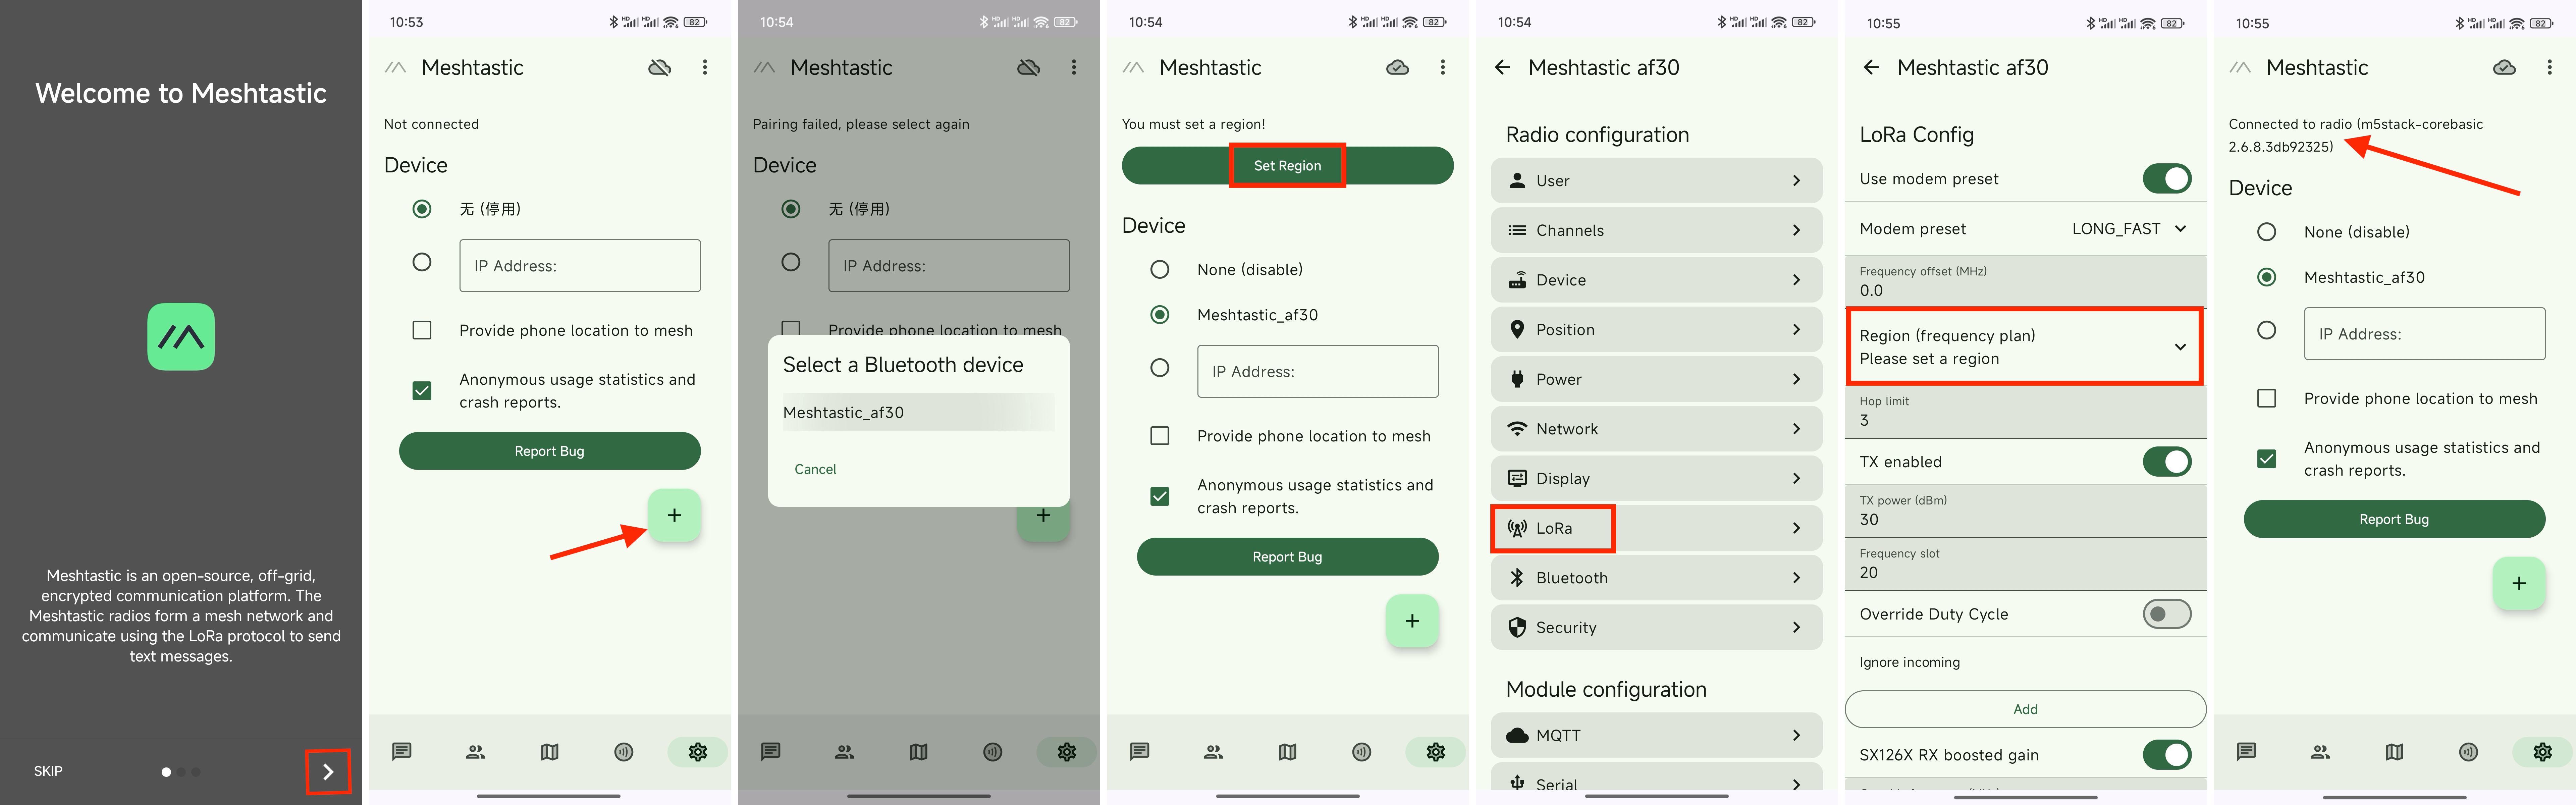Check Provide phone location on set-region screen
The image size is (2576, 805).
(1160, 436)
